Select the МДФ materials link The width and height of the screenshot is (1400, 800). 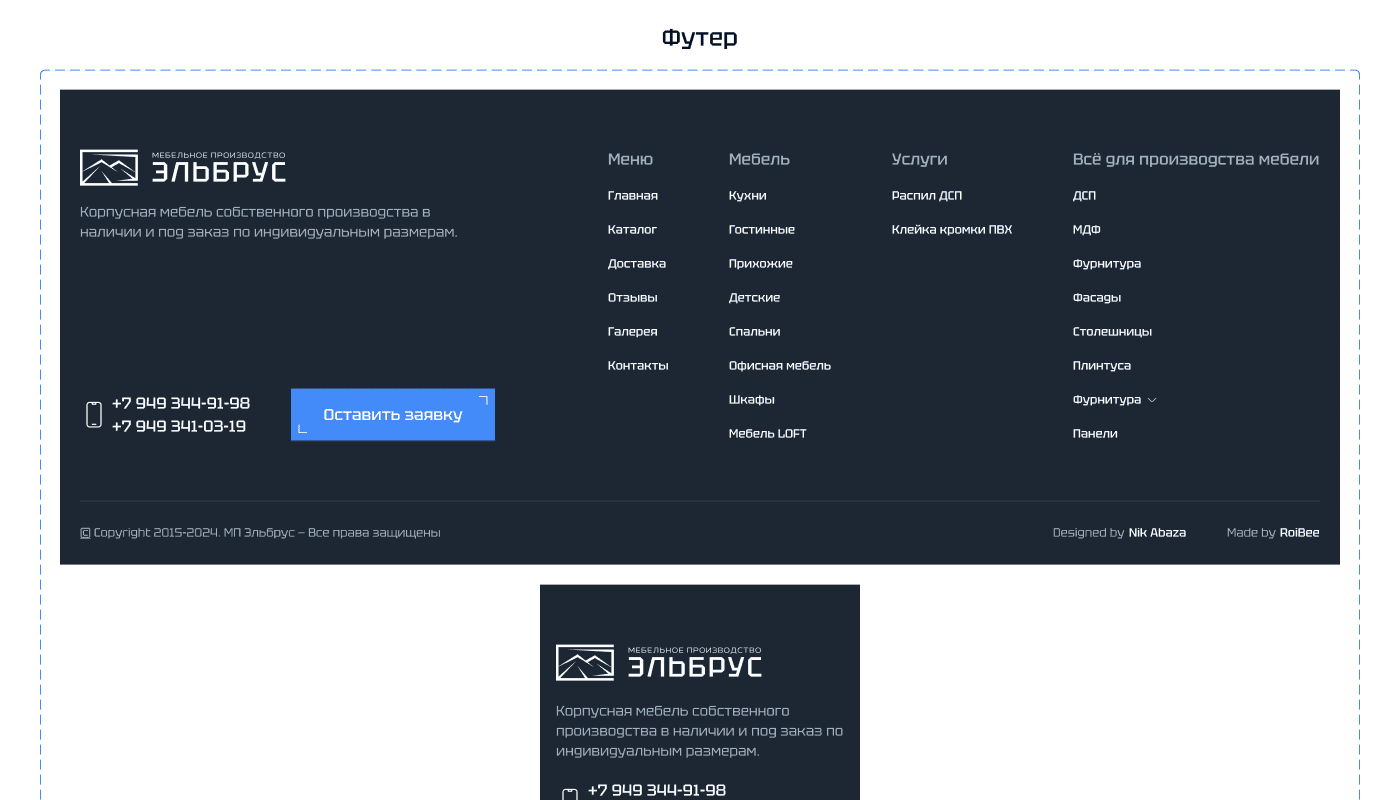[1087, 230]
